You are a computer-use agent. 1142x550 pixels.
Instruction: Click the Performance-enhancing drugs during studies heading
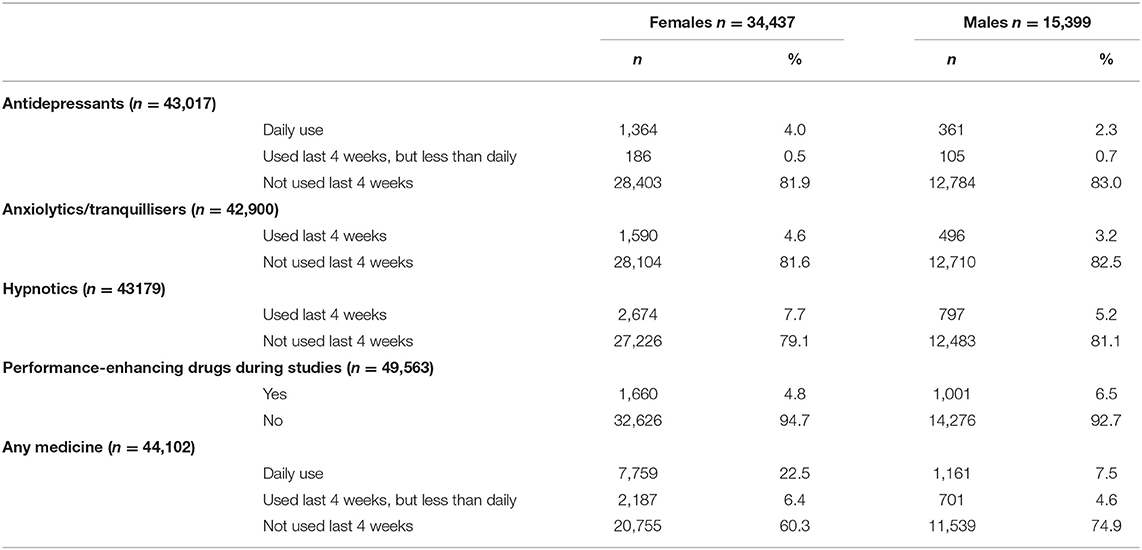pos(218,368)
